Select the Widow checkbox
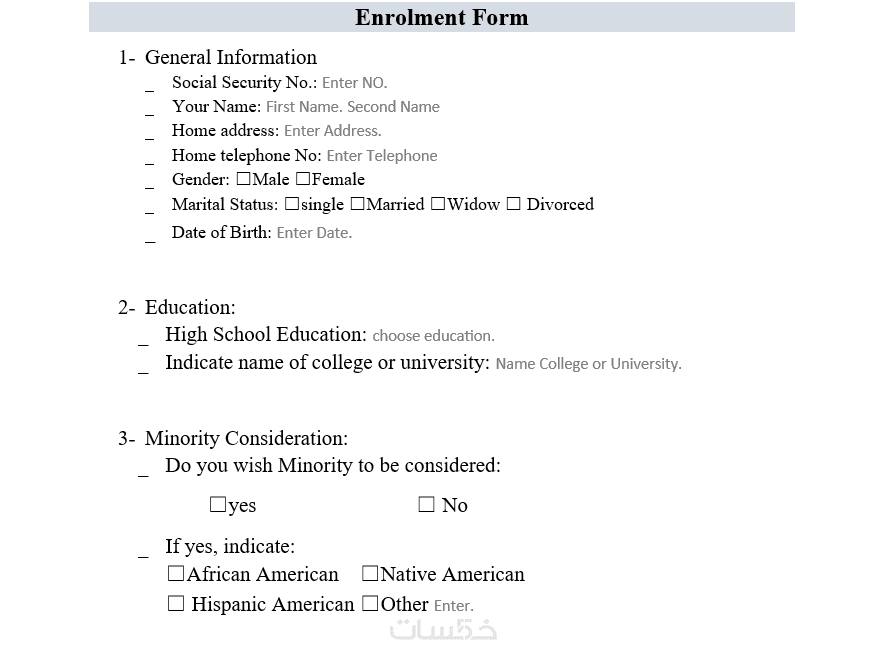This screenshot has width=888, height=653. pyautogui.click(x=438, y=204)
